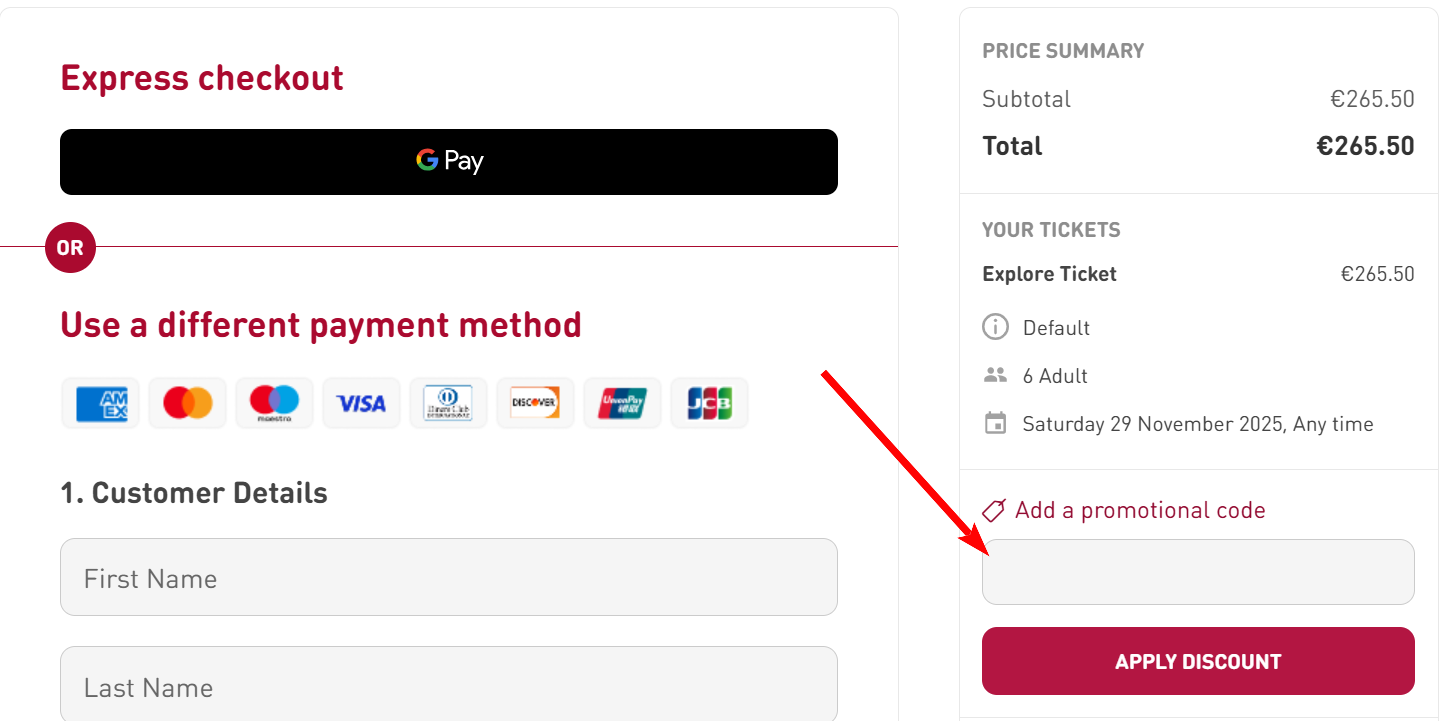Click the JCB payment icon
The image size is (1440, 721).
tap(709, 402)
